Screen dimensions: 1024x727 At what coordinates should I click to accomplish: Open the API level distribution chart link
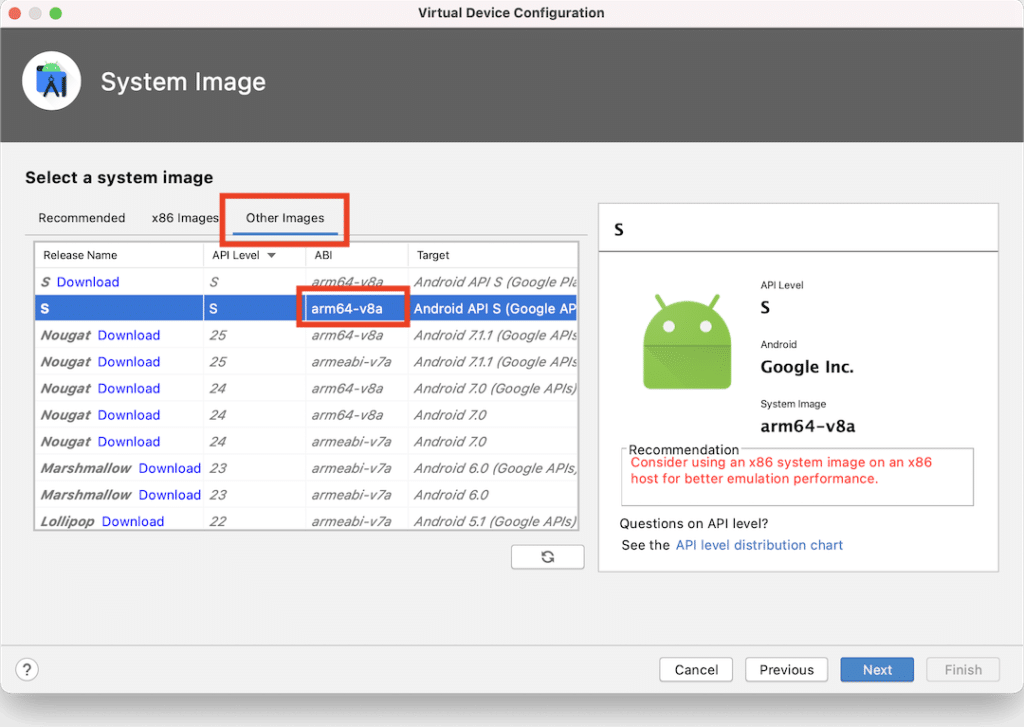(x=759, y=545)
